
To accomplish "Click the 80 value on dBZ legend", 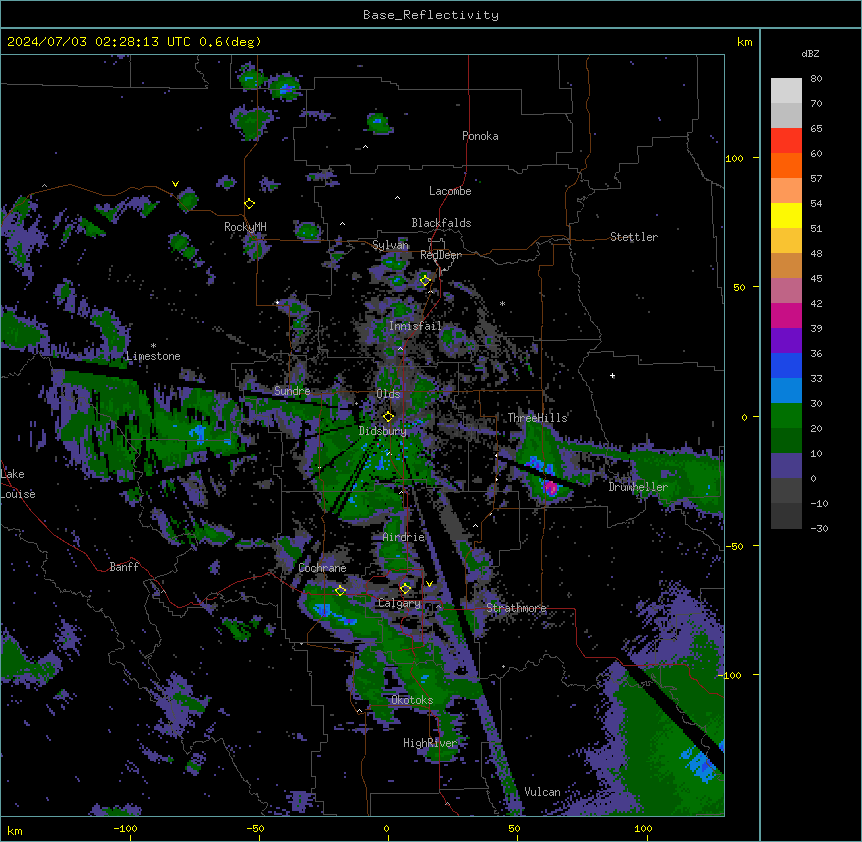I will tap(816, 79).
